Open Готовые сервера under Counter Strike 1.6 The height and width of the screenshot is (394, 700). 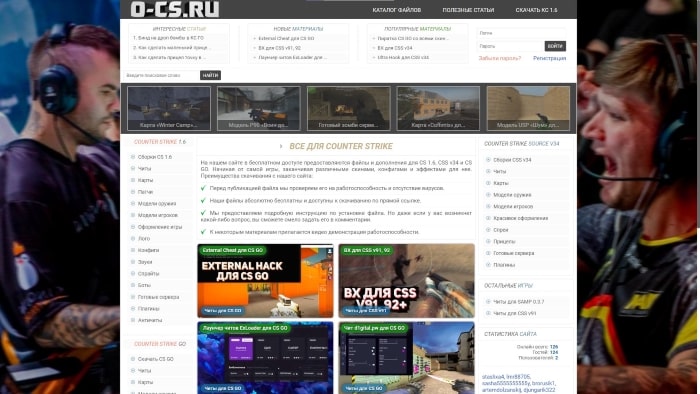pos(158,297)
